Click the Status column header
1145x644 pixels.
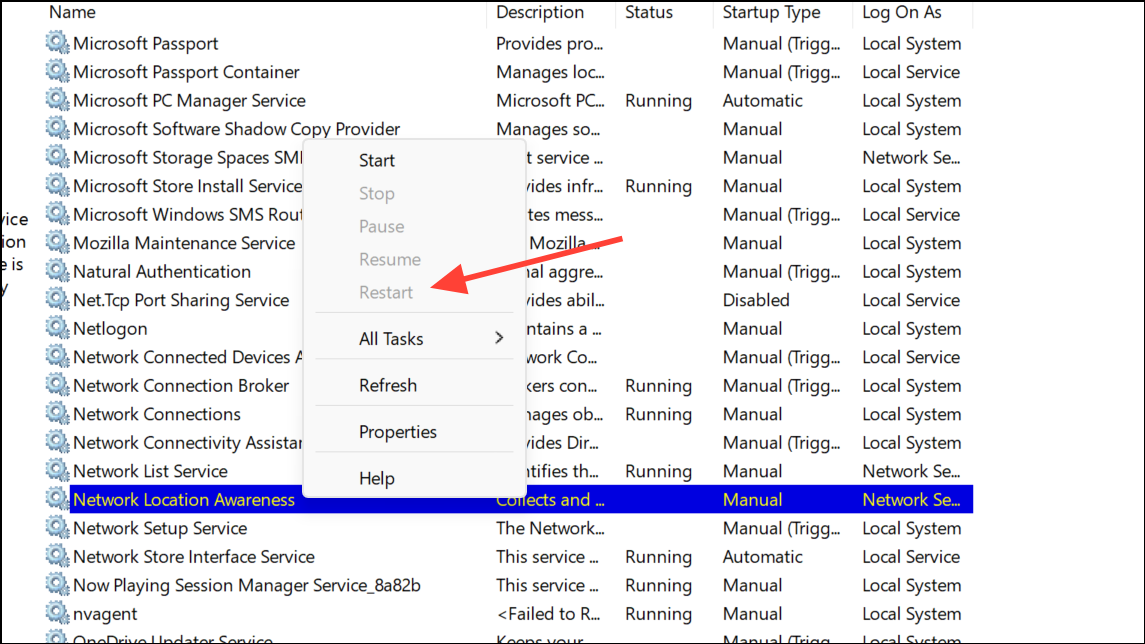point(650,12)
